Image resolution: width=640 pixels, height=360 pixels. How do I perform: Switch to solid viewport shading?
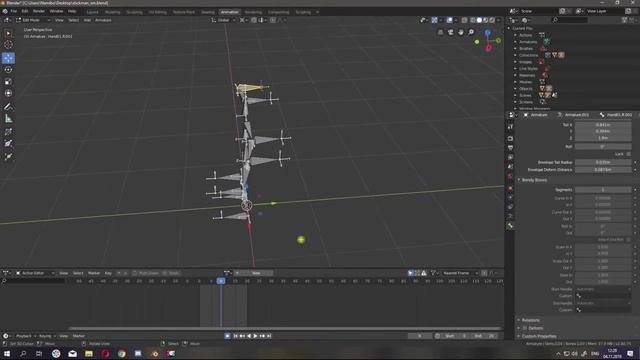(x=479, y=20)
